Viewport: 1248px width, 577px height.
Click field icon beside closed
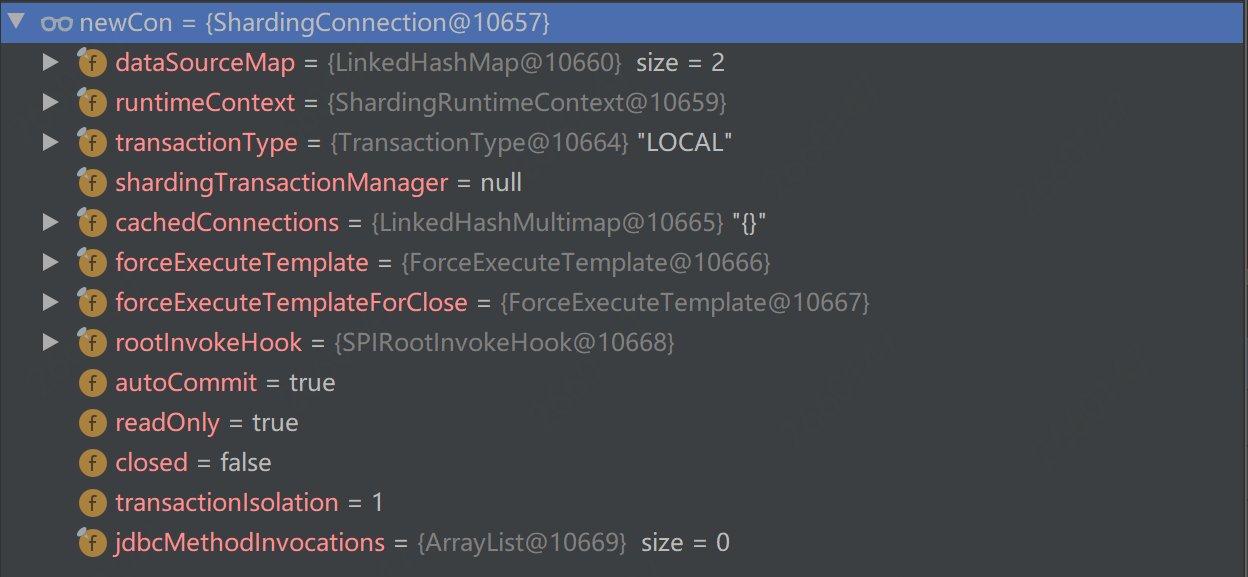pos(92,463)
